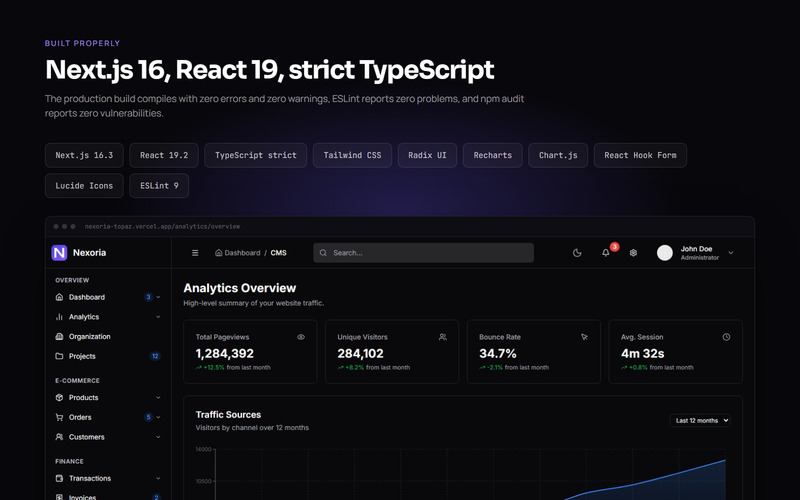Click the Tailwind CSS badge
800x500 pixels.
point(353,155)
